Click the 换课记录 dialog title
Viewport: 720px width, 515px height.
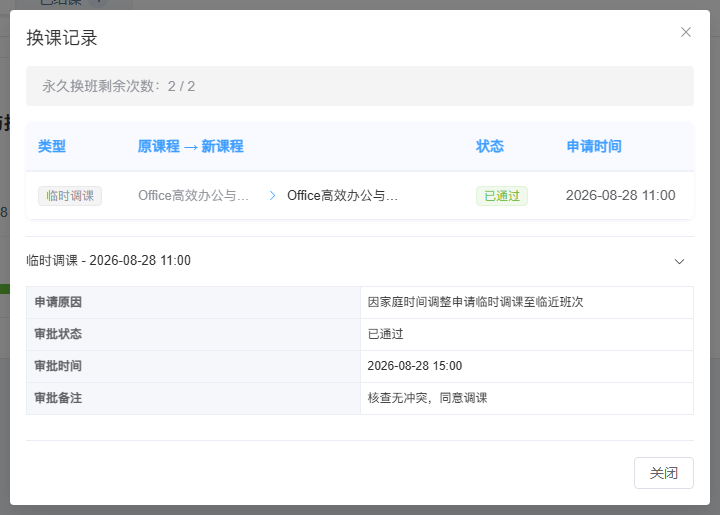tap(62, 38)
